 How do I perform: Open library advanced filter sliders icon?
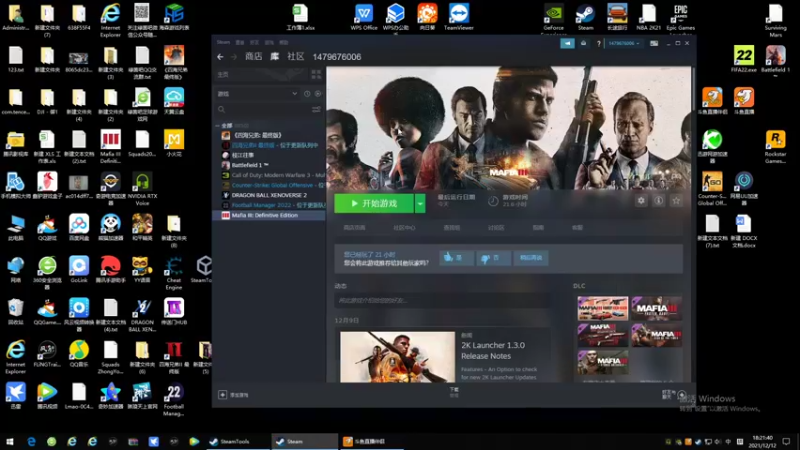(x=316, y=109)
